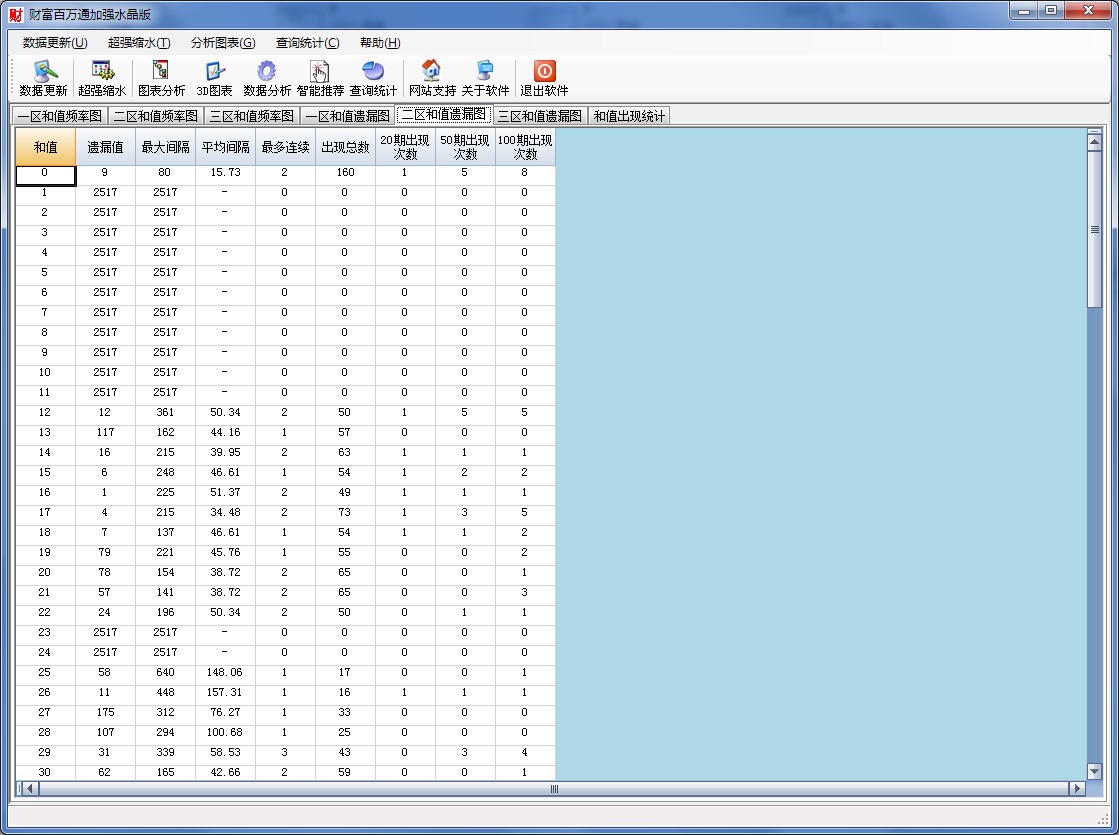Viewport: 1119px width, 835px height.
Task: Sort by the 遗漏值 column header
Action: point(105,147)
